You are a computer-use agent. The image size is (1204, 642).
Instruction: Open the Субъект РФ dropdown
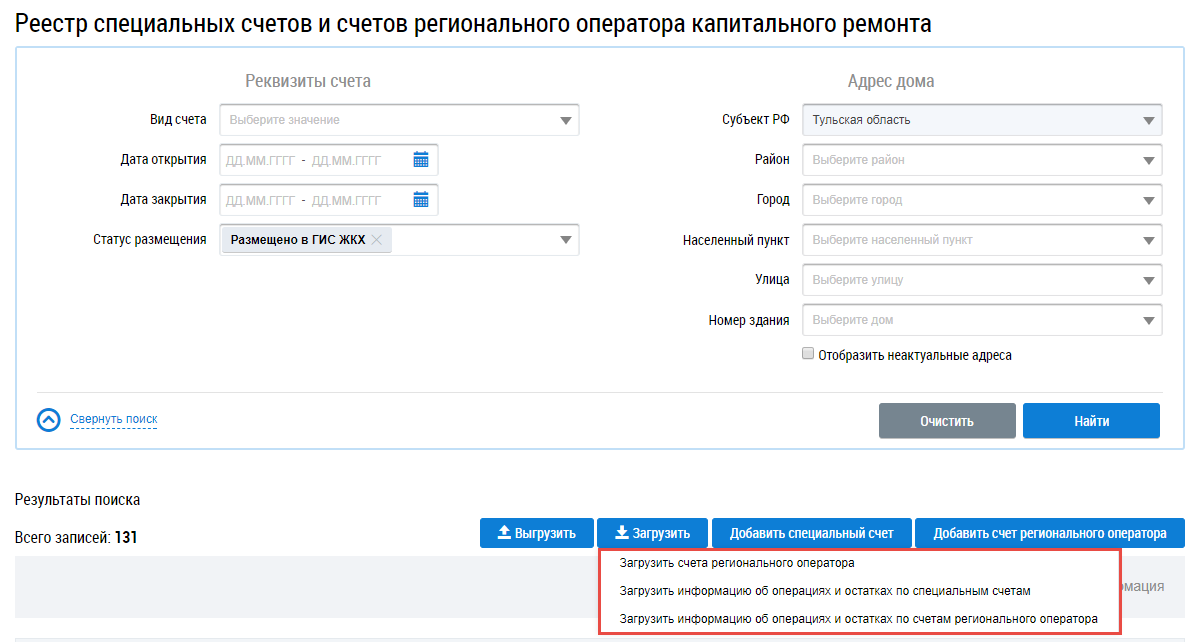(1149, 120)
